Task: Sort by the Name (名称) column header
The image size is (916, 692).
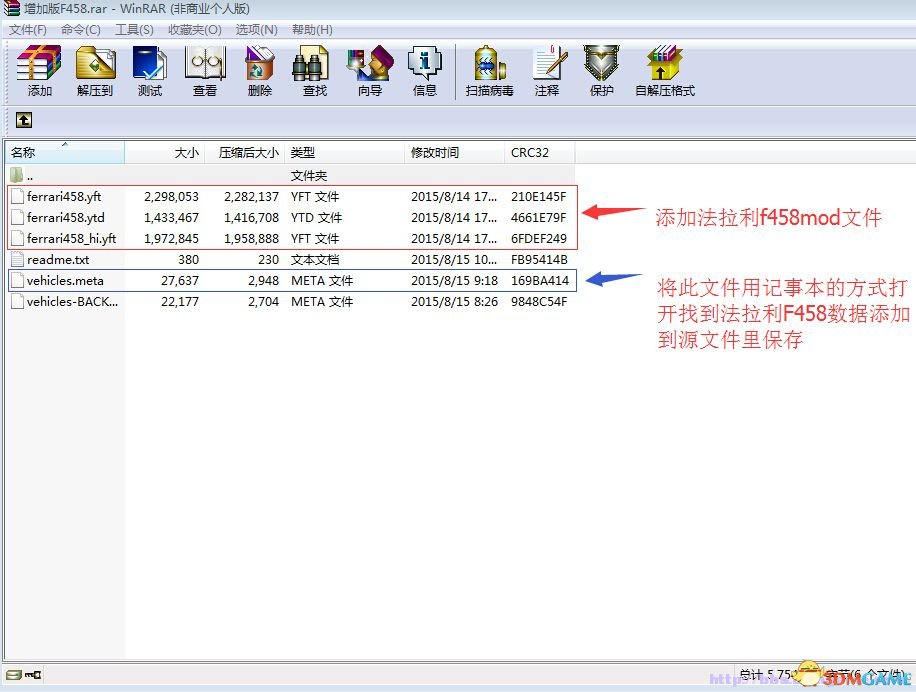Action: click(x=65, y=152)
